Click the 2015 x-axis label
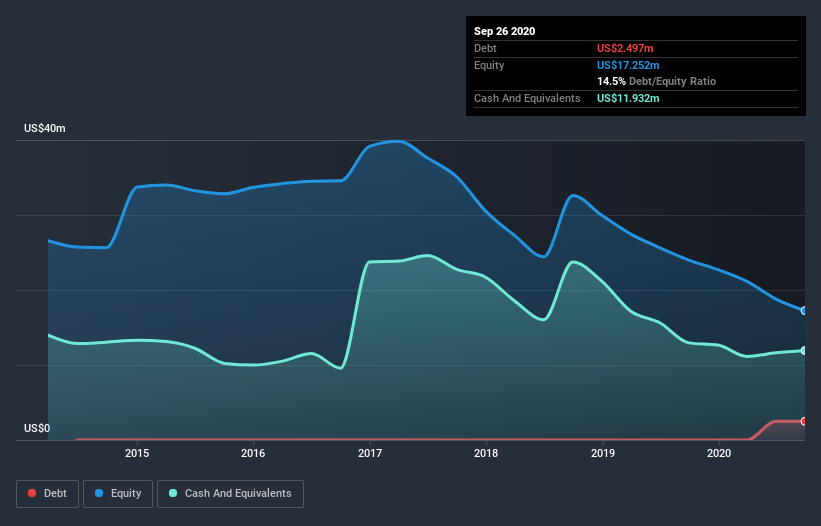Image resolution: width=821 pixels, height=526 pixels. (x=137, y=453)
